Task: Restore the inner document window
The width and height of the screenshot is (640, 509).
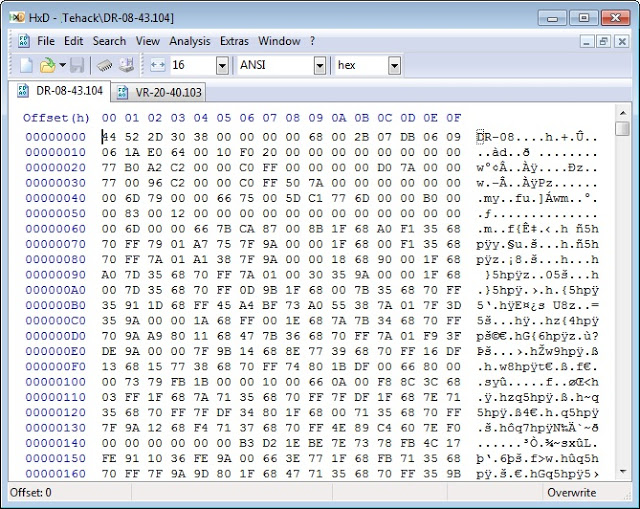Action: pos(603,41)
